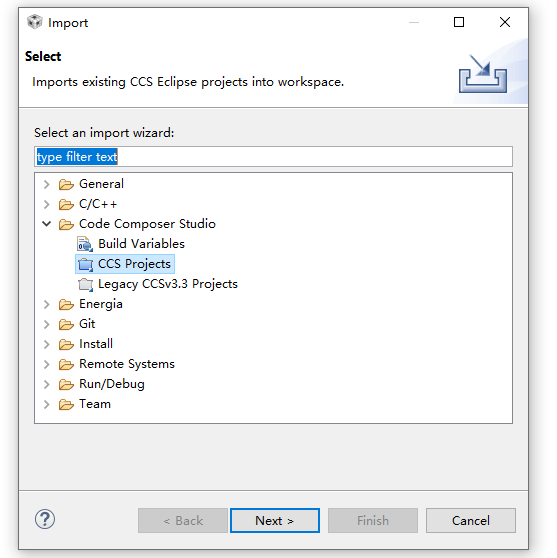Expand the General category
Screen dimensions: 557x558
47,184
